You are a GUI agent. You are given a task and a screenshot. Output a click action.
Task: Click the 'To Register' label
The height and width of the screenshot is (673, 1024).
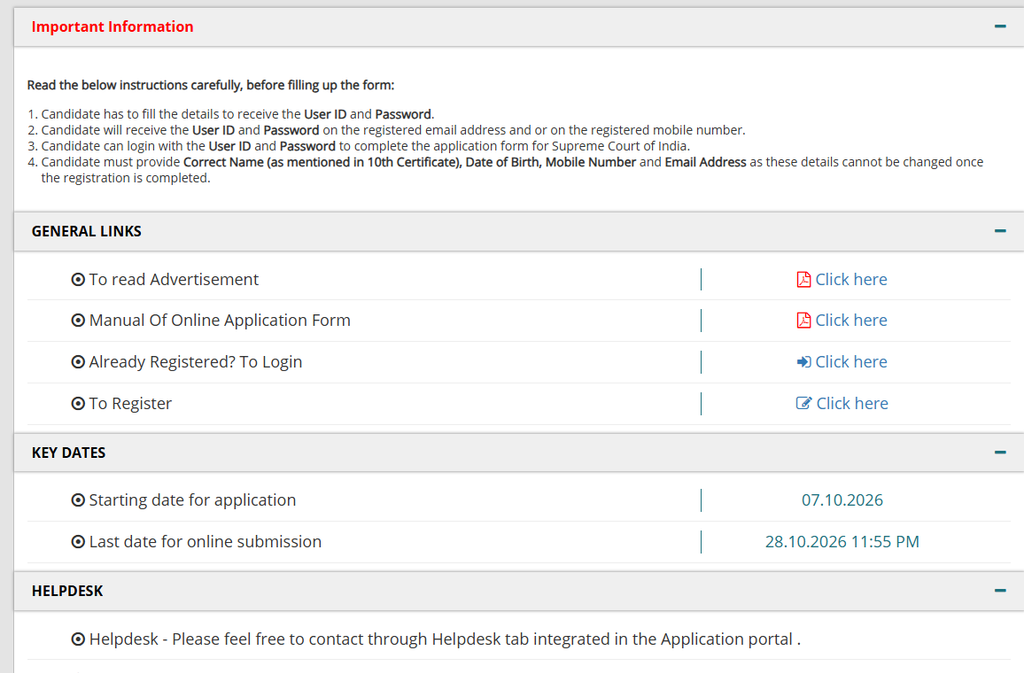click(130, 403)
